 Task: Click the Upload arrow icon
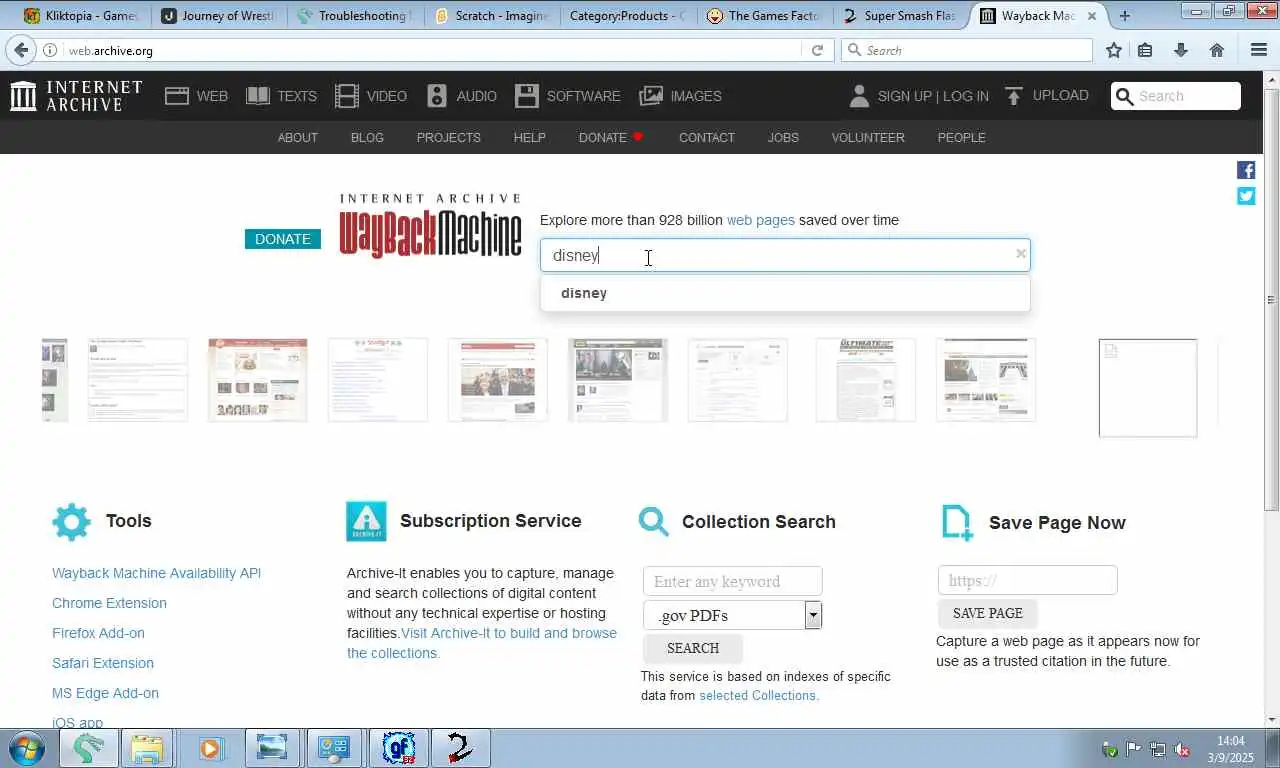point(1014,96)
